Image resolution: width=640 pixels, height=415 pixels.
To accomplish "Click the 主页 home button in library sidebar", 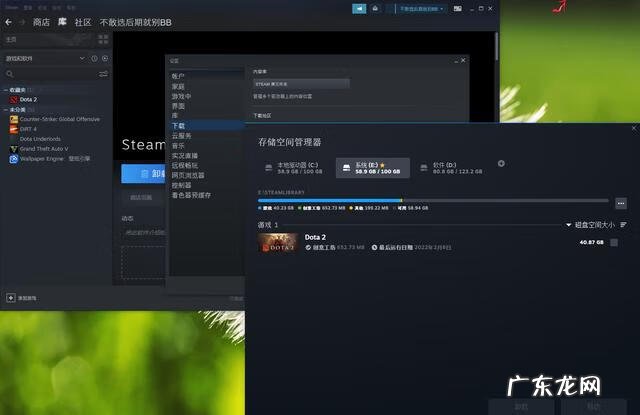I will tap(49, 39).
